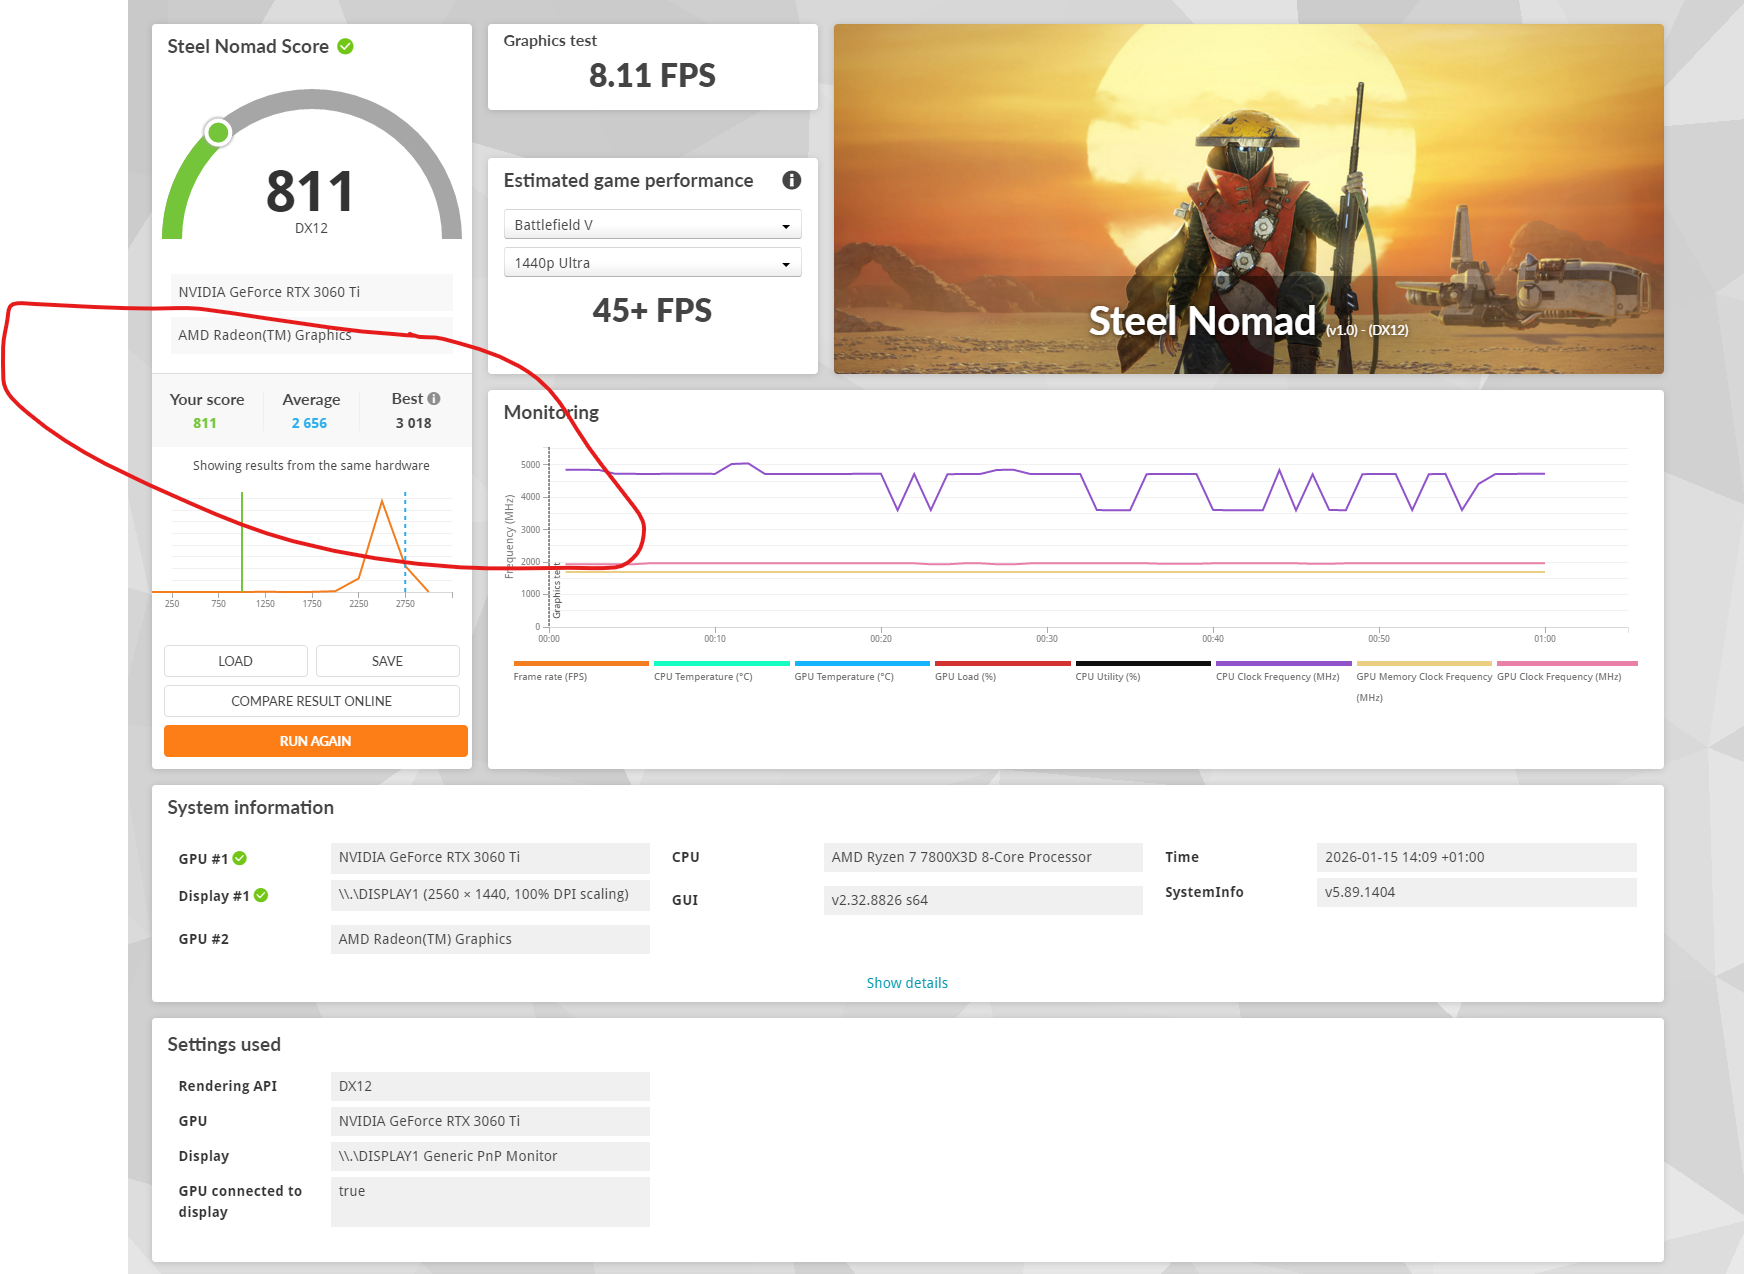The image size is (1744, 1274).
Task: Click the SystemInfo version v5.89.1404
Action: pos(1476,892)
